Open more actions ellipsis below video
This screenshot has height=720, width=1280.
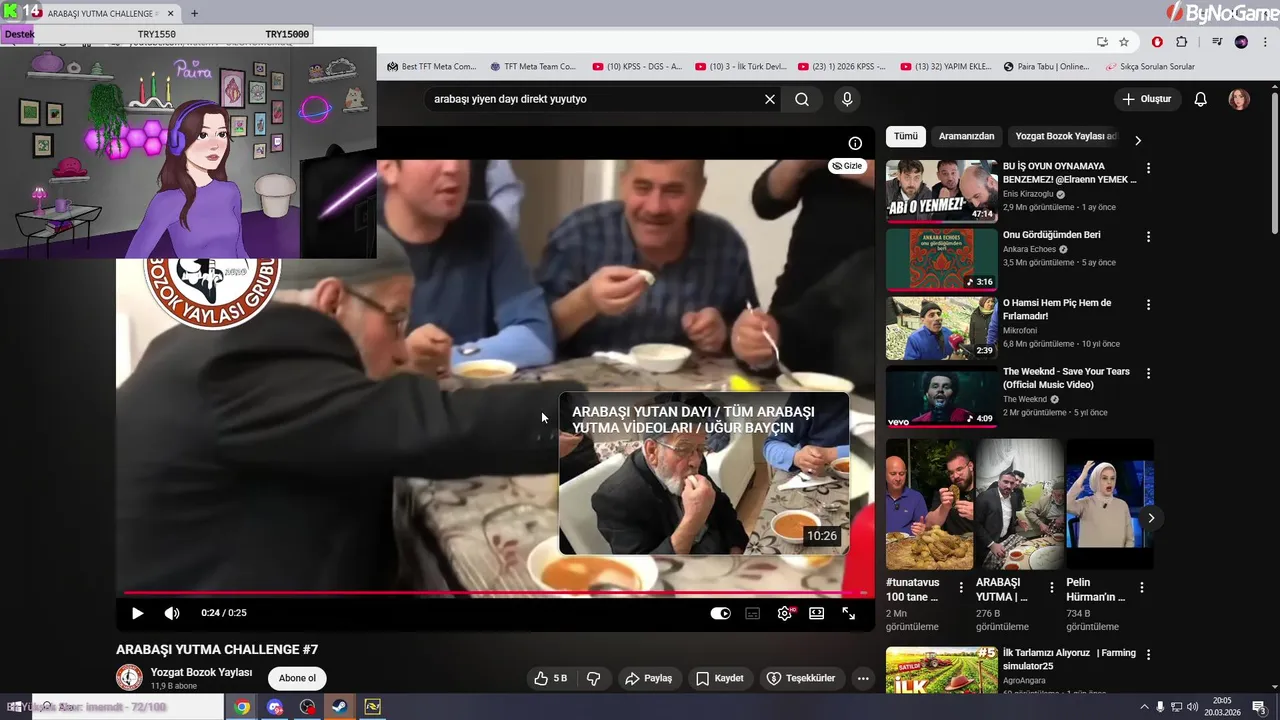pyautogui.click(x=863, y=678)
